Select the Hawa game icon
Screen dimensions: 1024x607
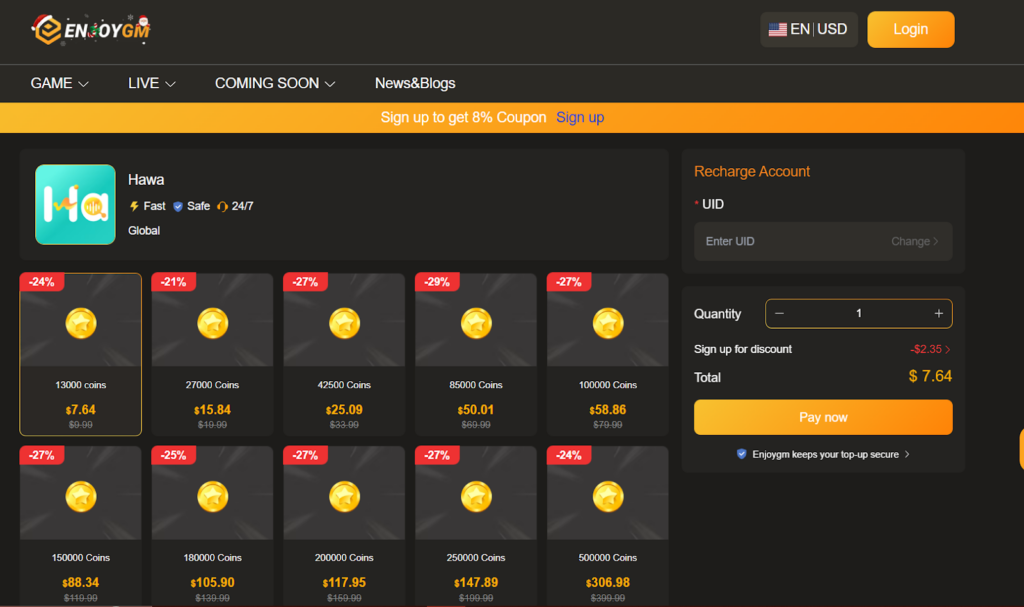(x=75, y=203)
